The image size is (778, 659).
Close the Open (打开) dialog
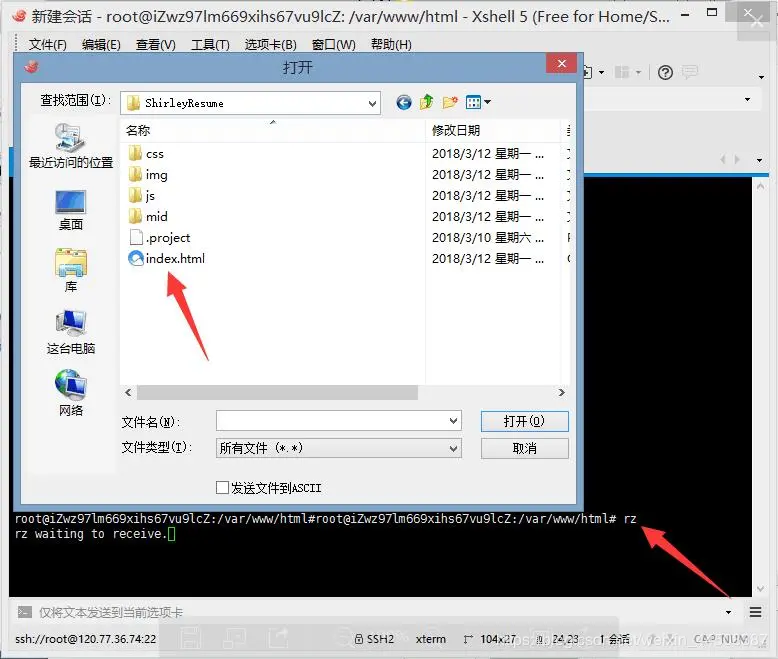tap(562, 64)
